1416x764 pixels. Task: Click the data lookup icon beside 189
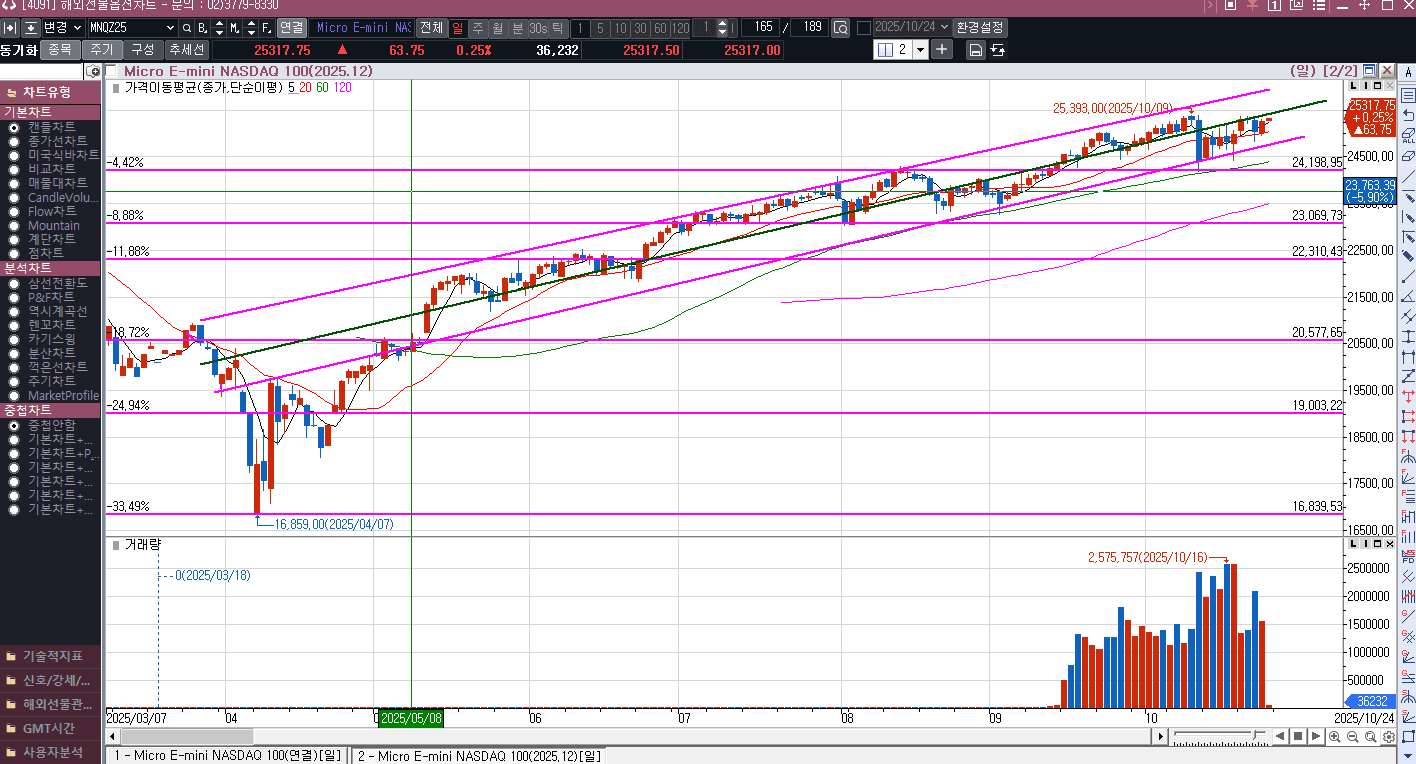840,28
